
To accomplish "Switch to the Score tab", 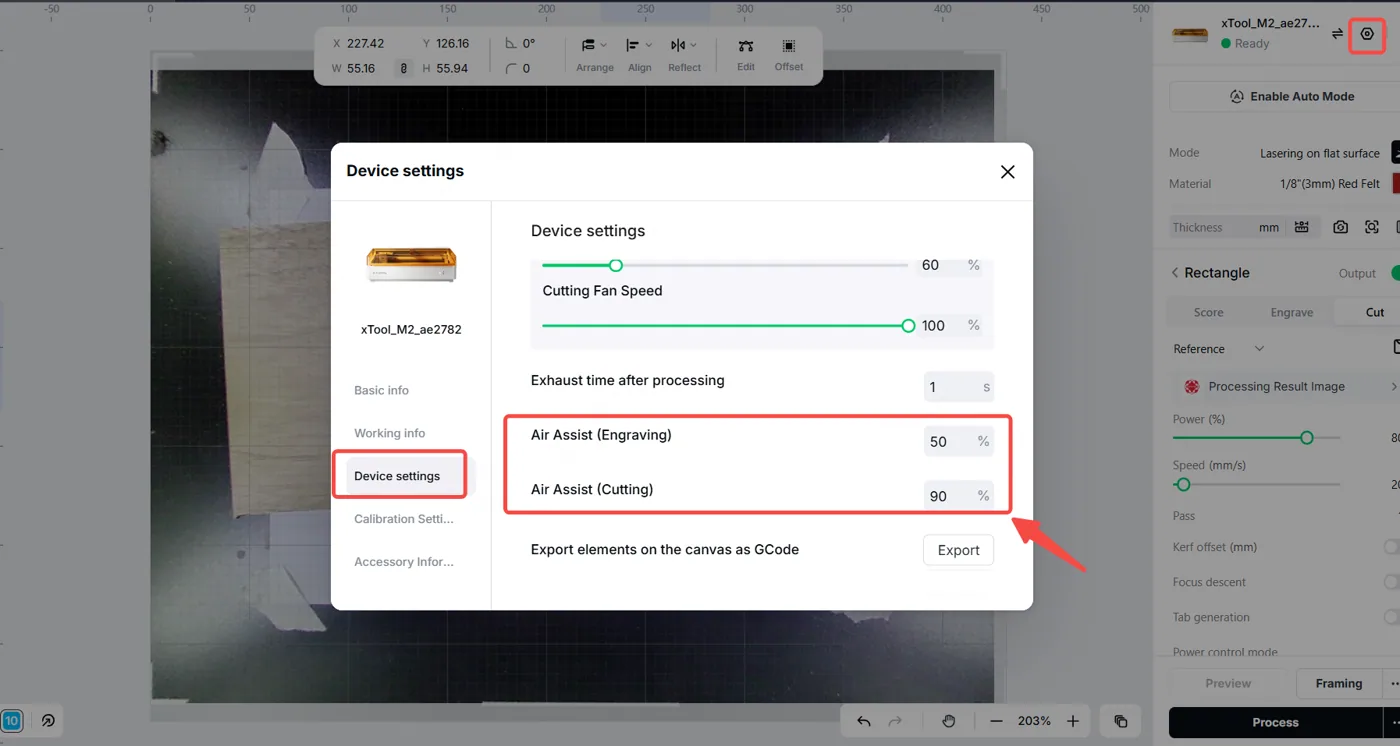I will [1208, 312].
